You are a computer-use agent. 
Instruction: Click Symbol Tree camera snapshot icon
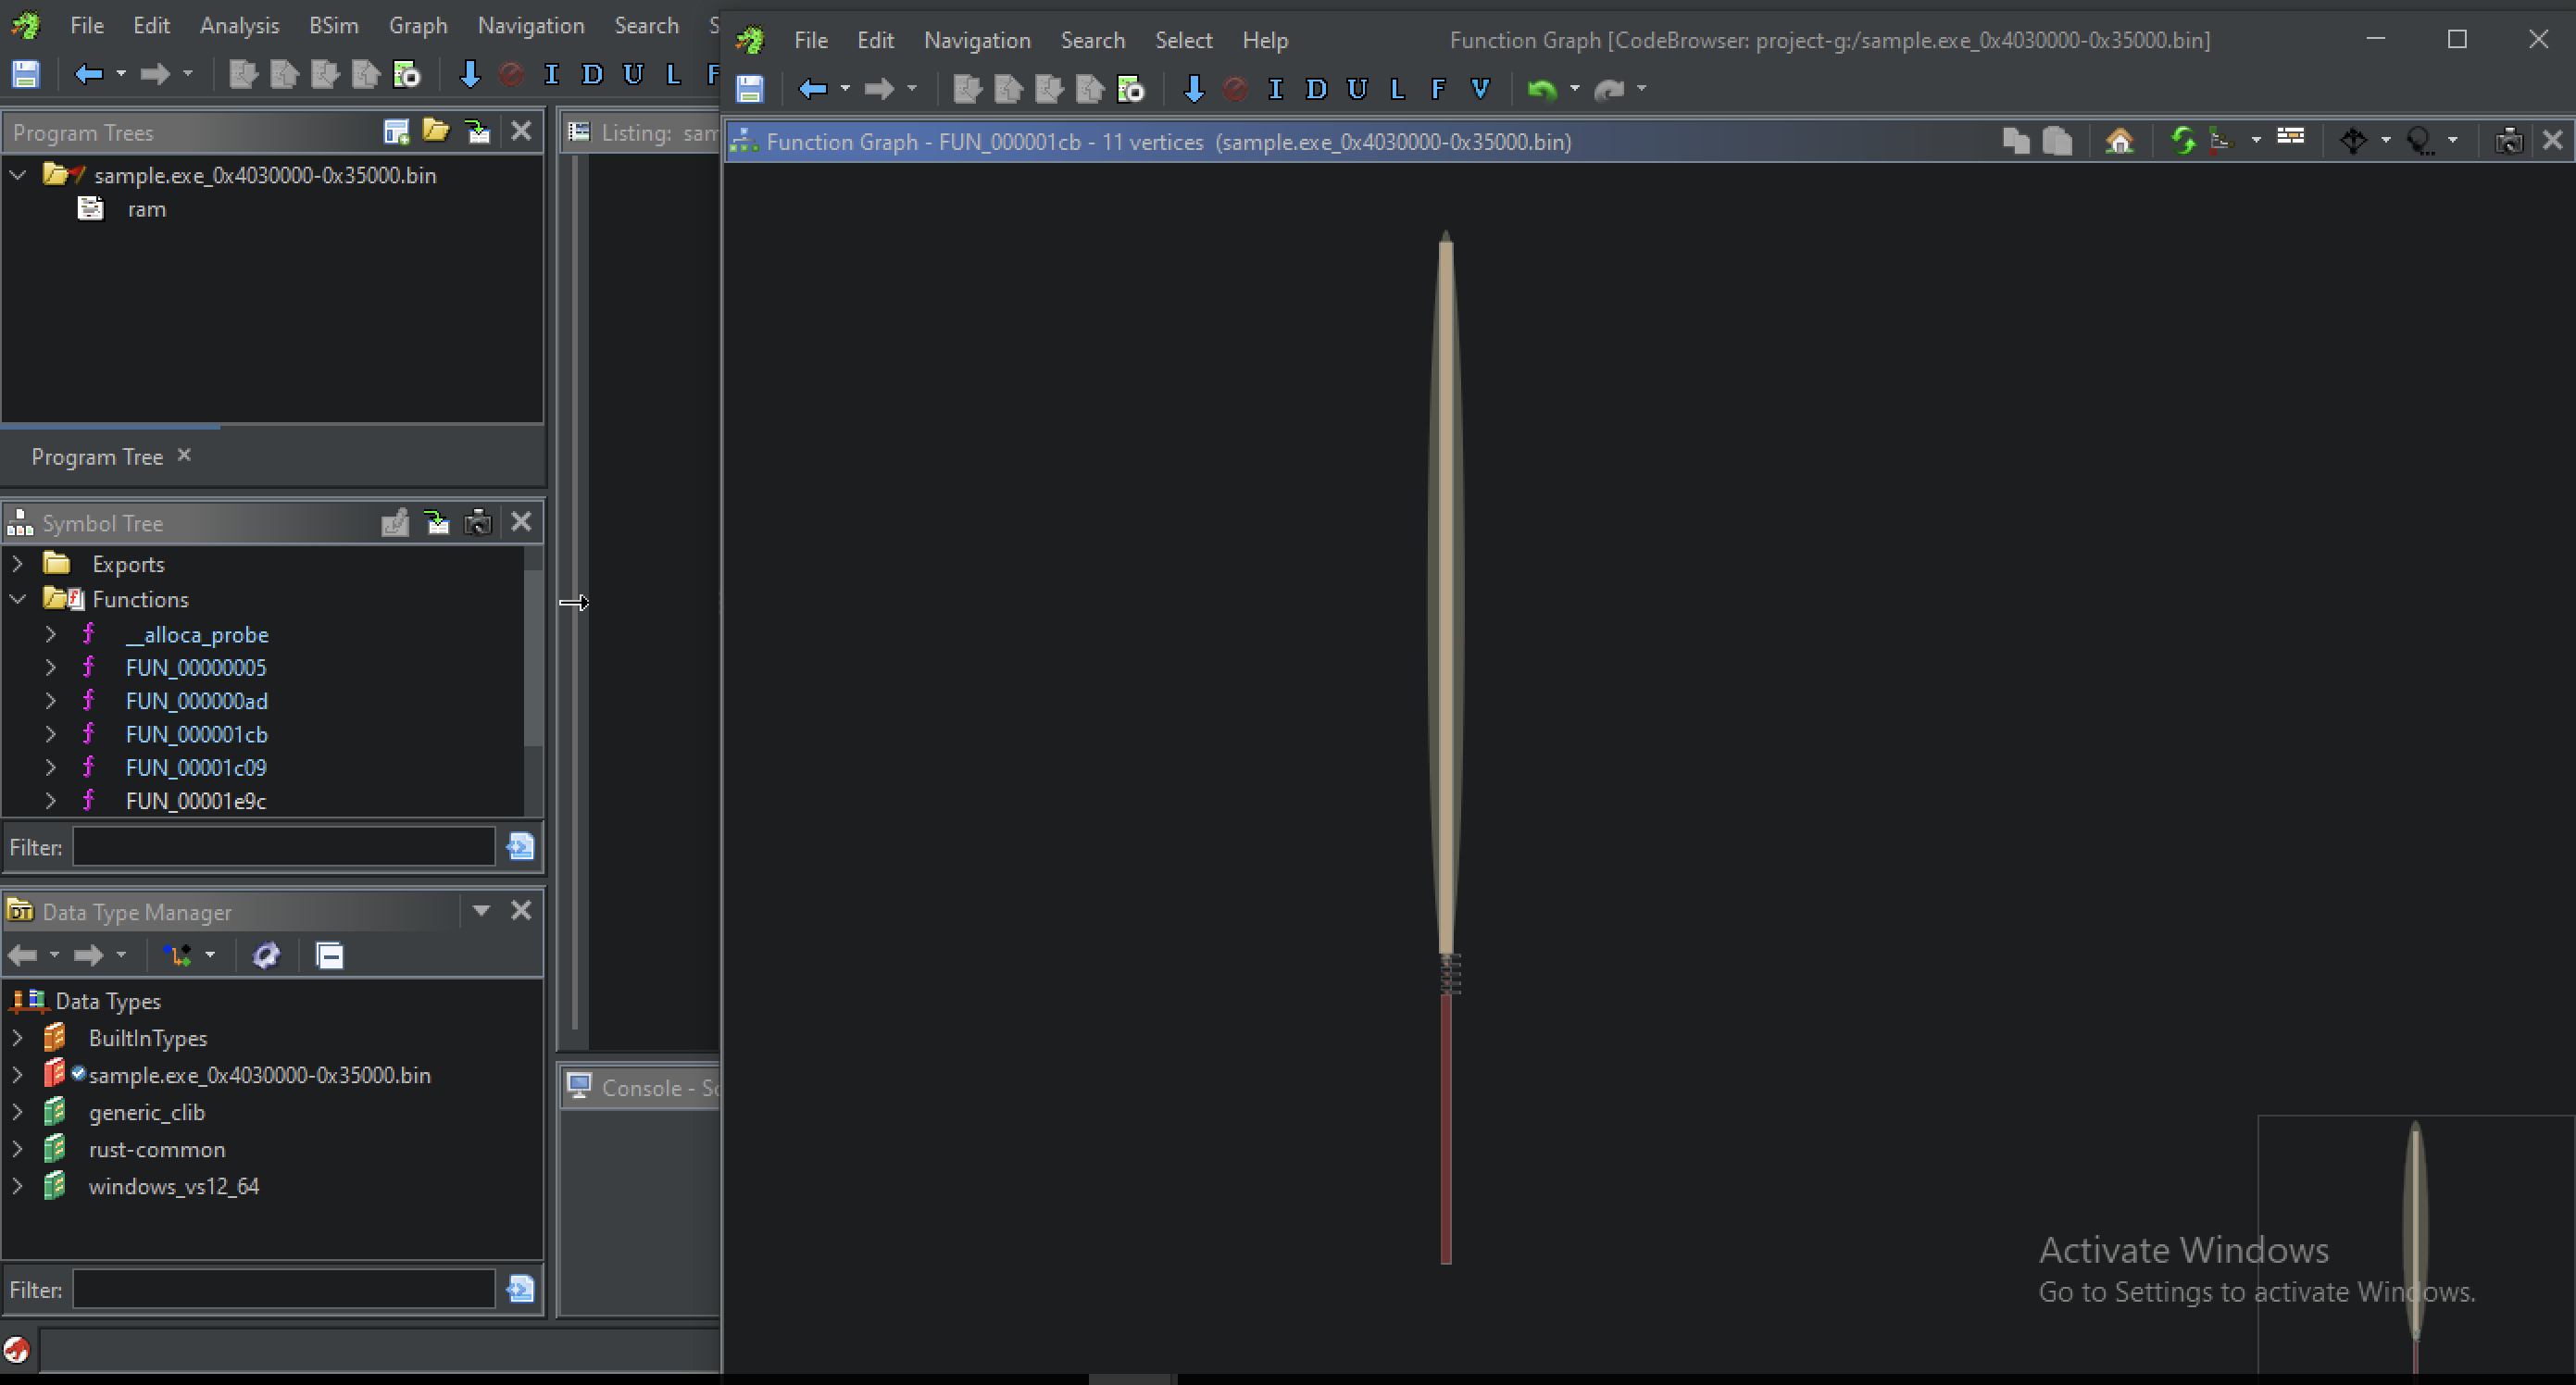pos(478,522)
